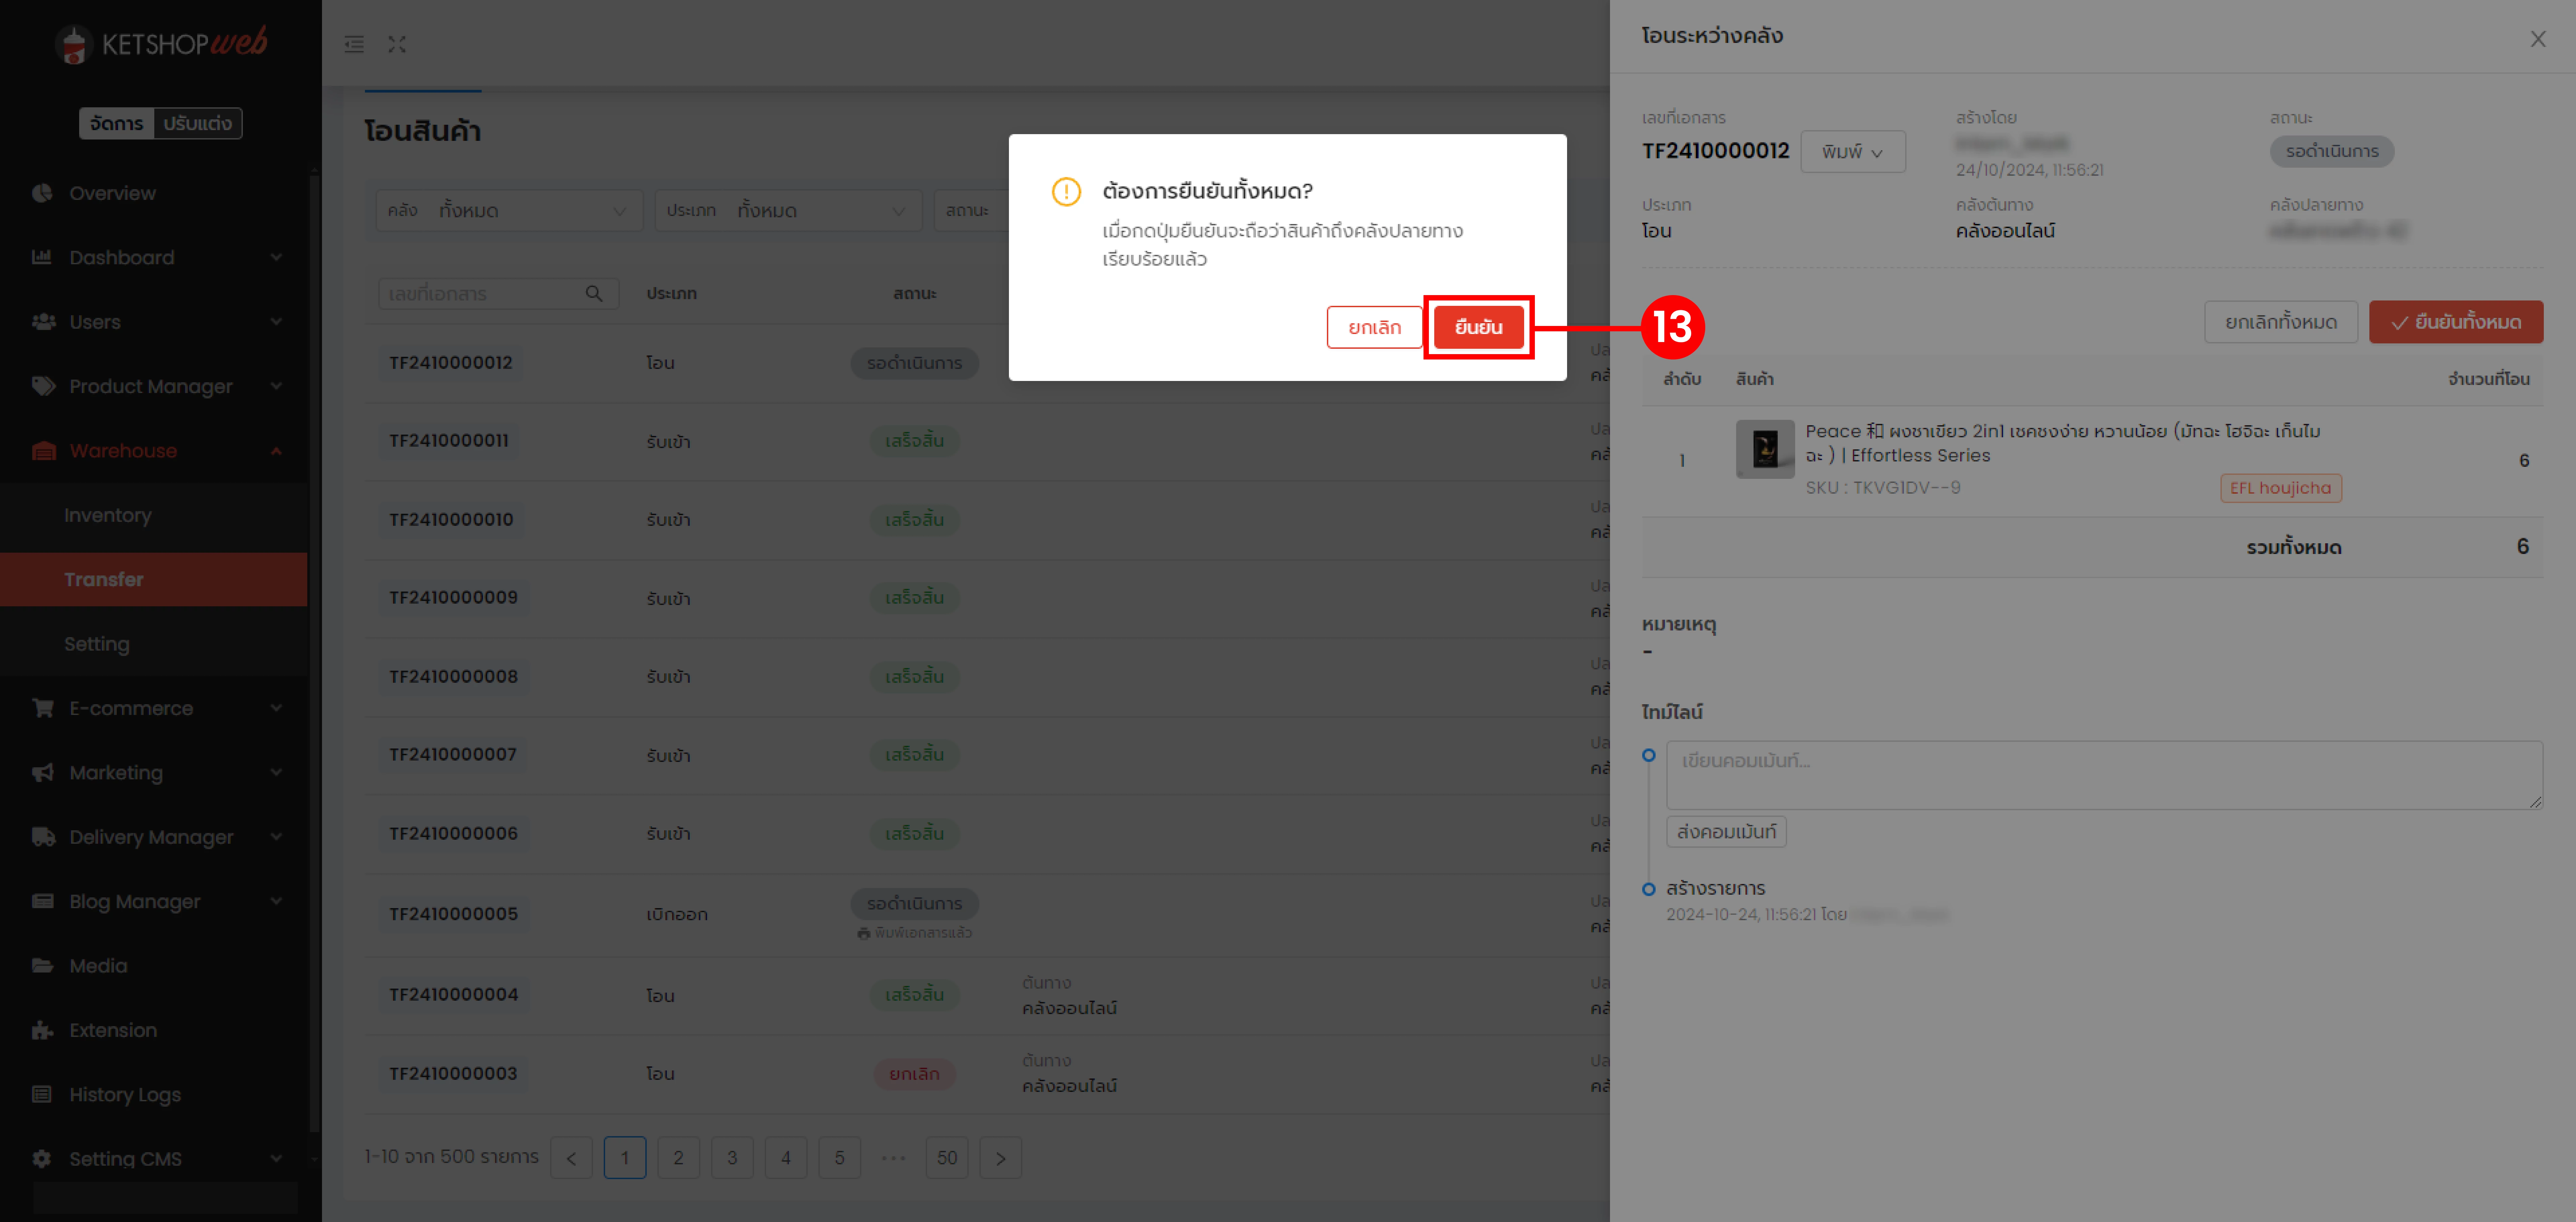Collapse the Warehouse menu chevron

point(276,451)
